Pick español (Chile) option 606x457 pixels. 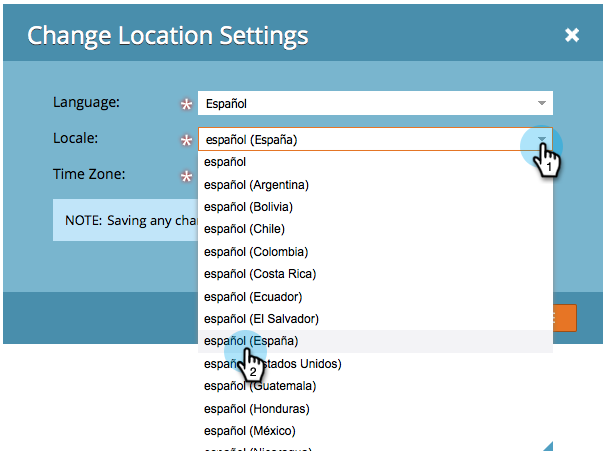(375, 229)
